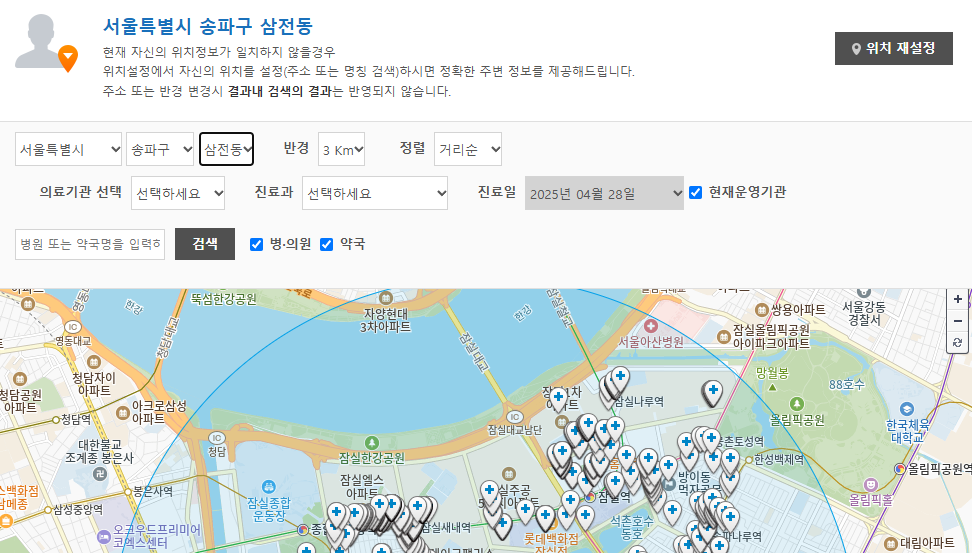Click the 잠실종합운동장 stadium icon
The width and height of the screenshot is (972, 553).
click(x=268, y=487)
